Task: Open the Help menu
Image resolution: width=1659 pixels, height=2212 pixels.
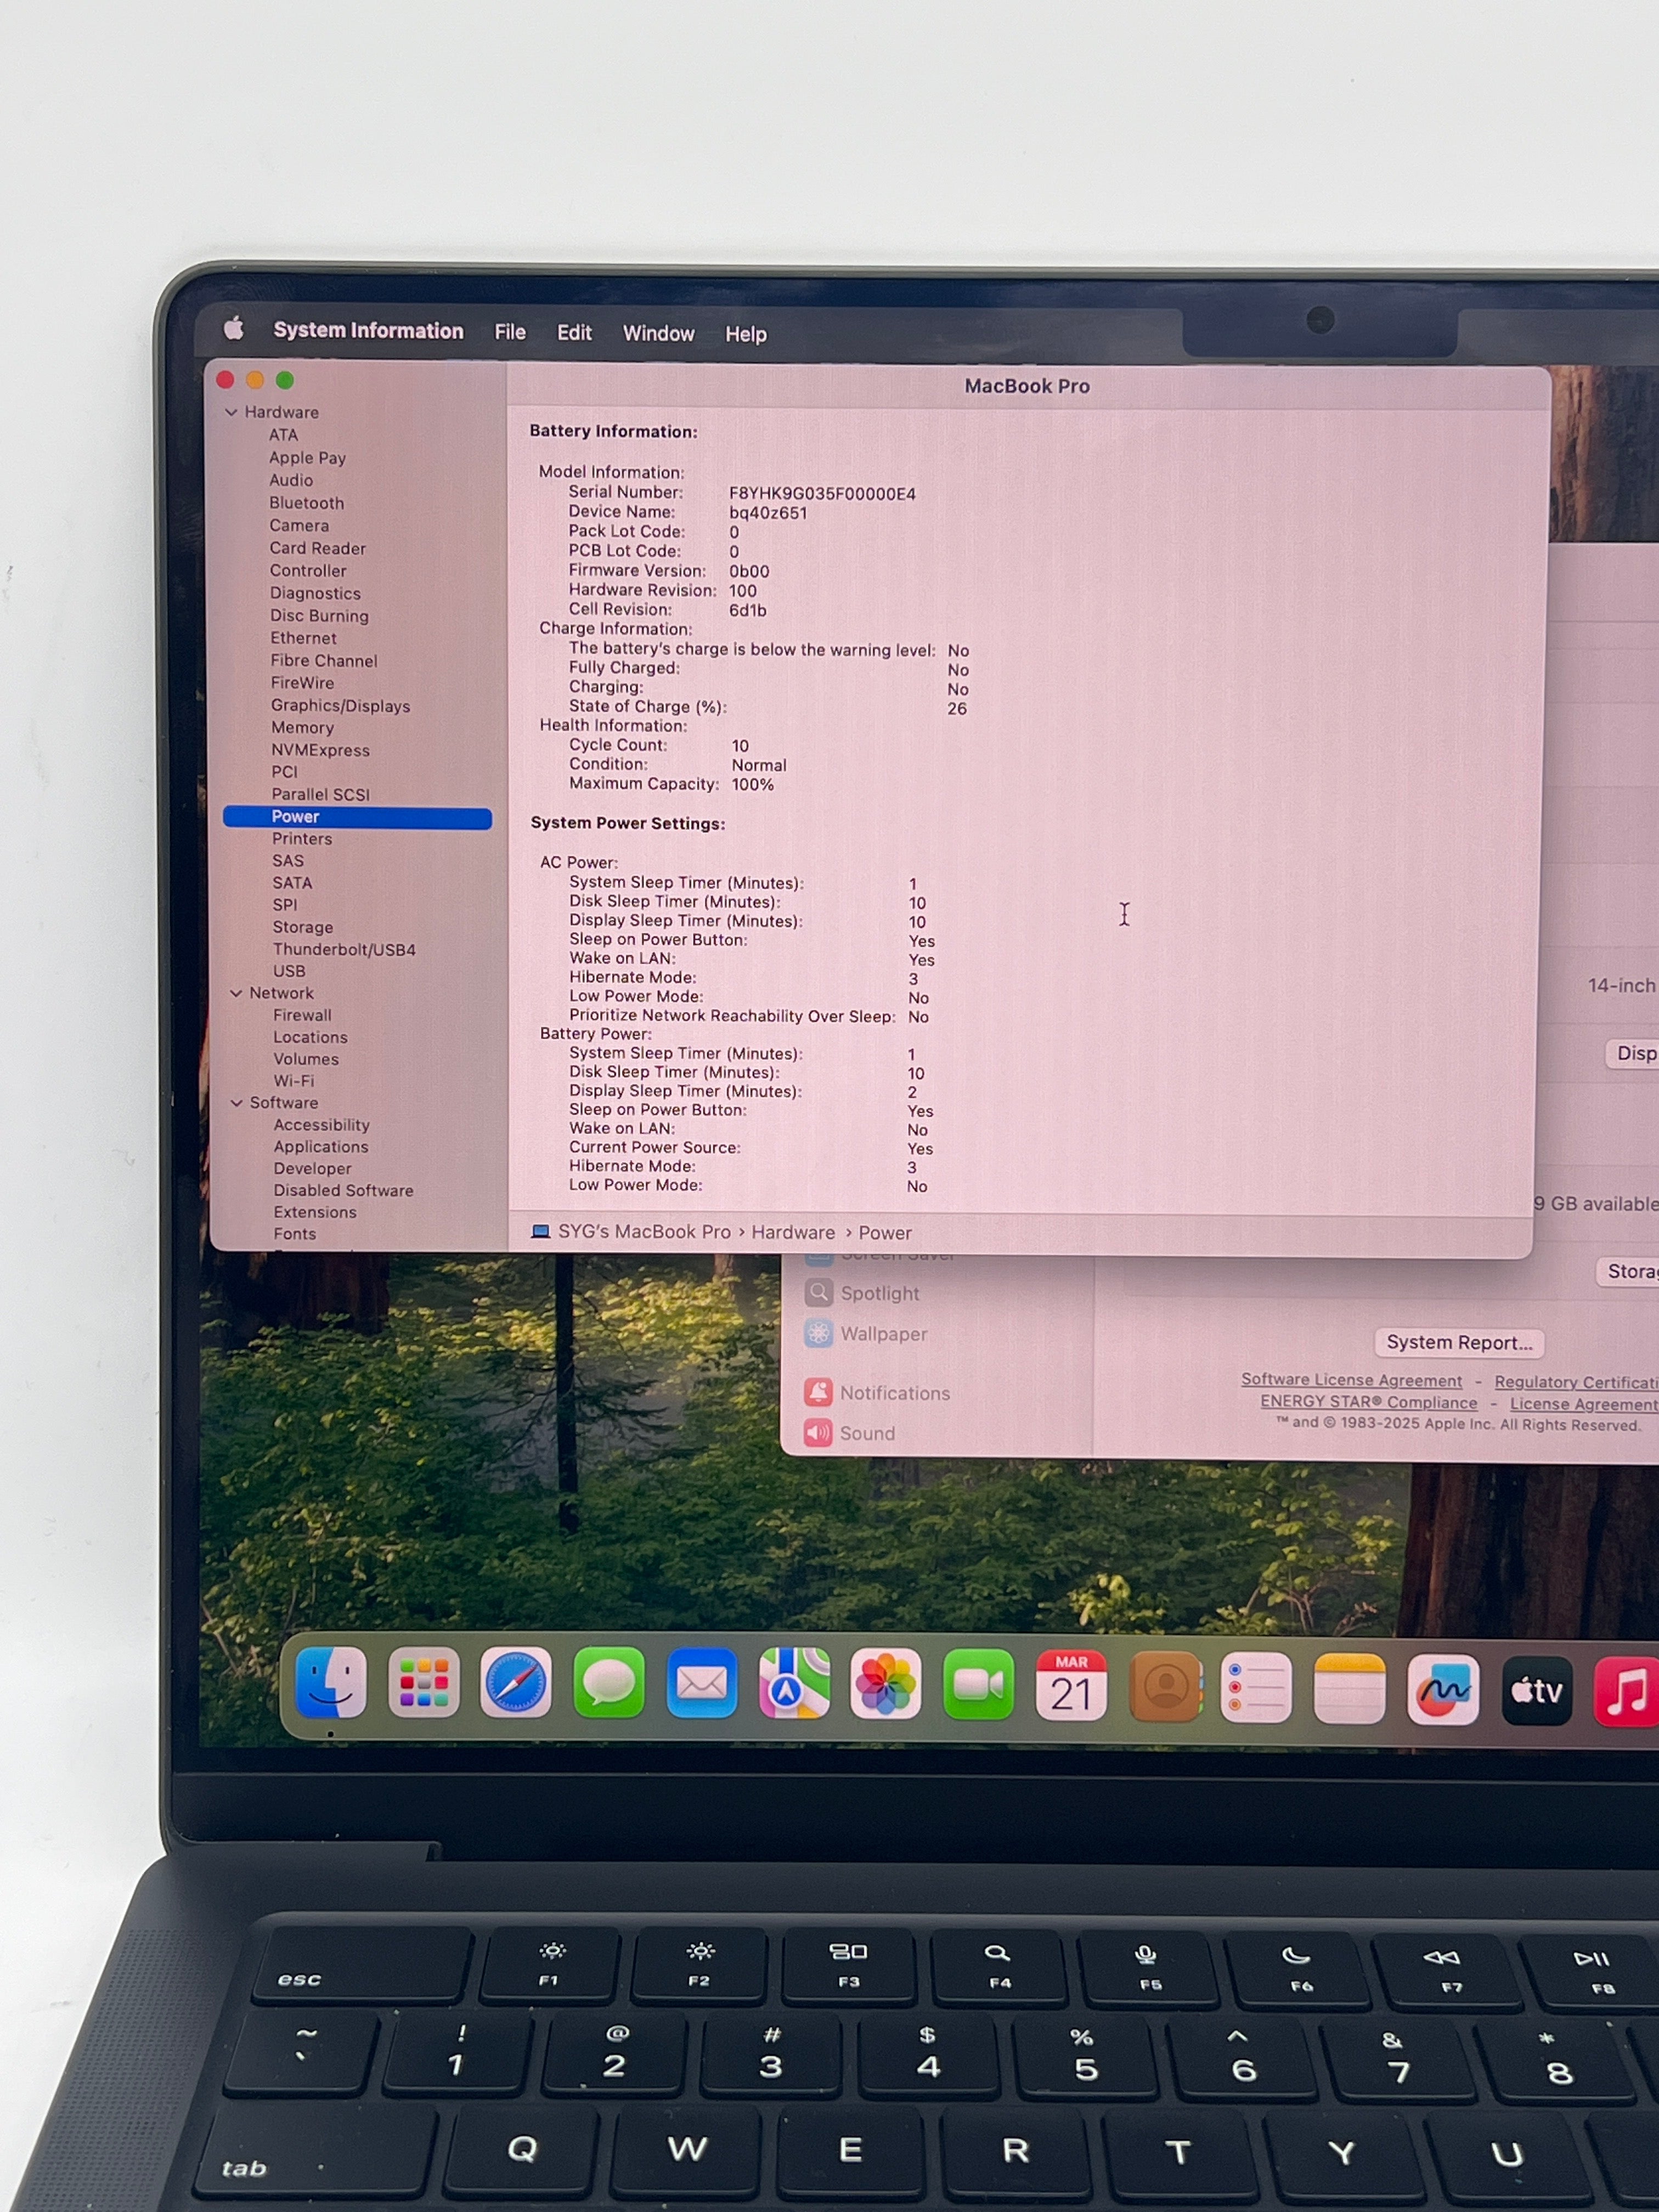Action: [x=746, y=334]
